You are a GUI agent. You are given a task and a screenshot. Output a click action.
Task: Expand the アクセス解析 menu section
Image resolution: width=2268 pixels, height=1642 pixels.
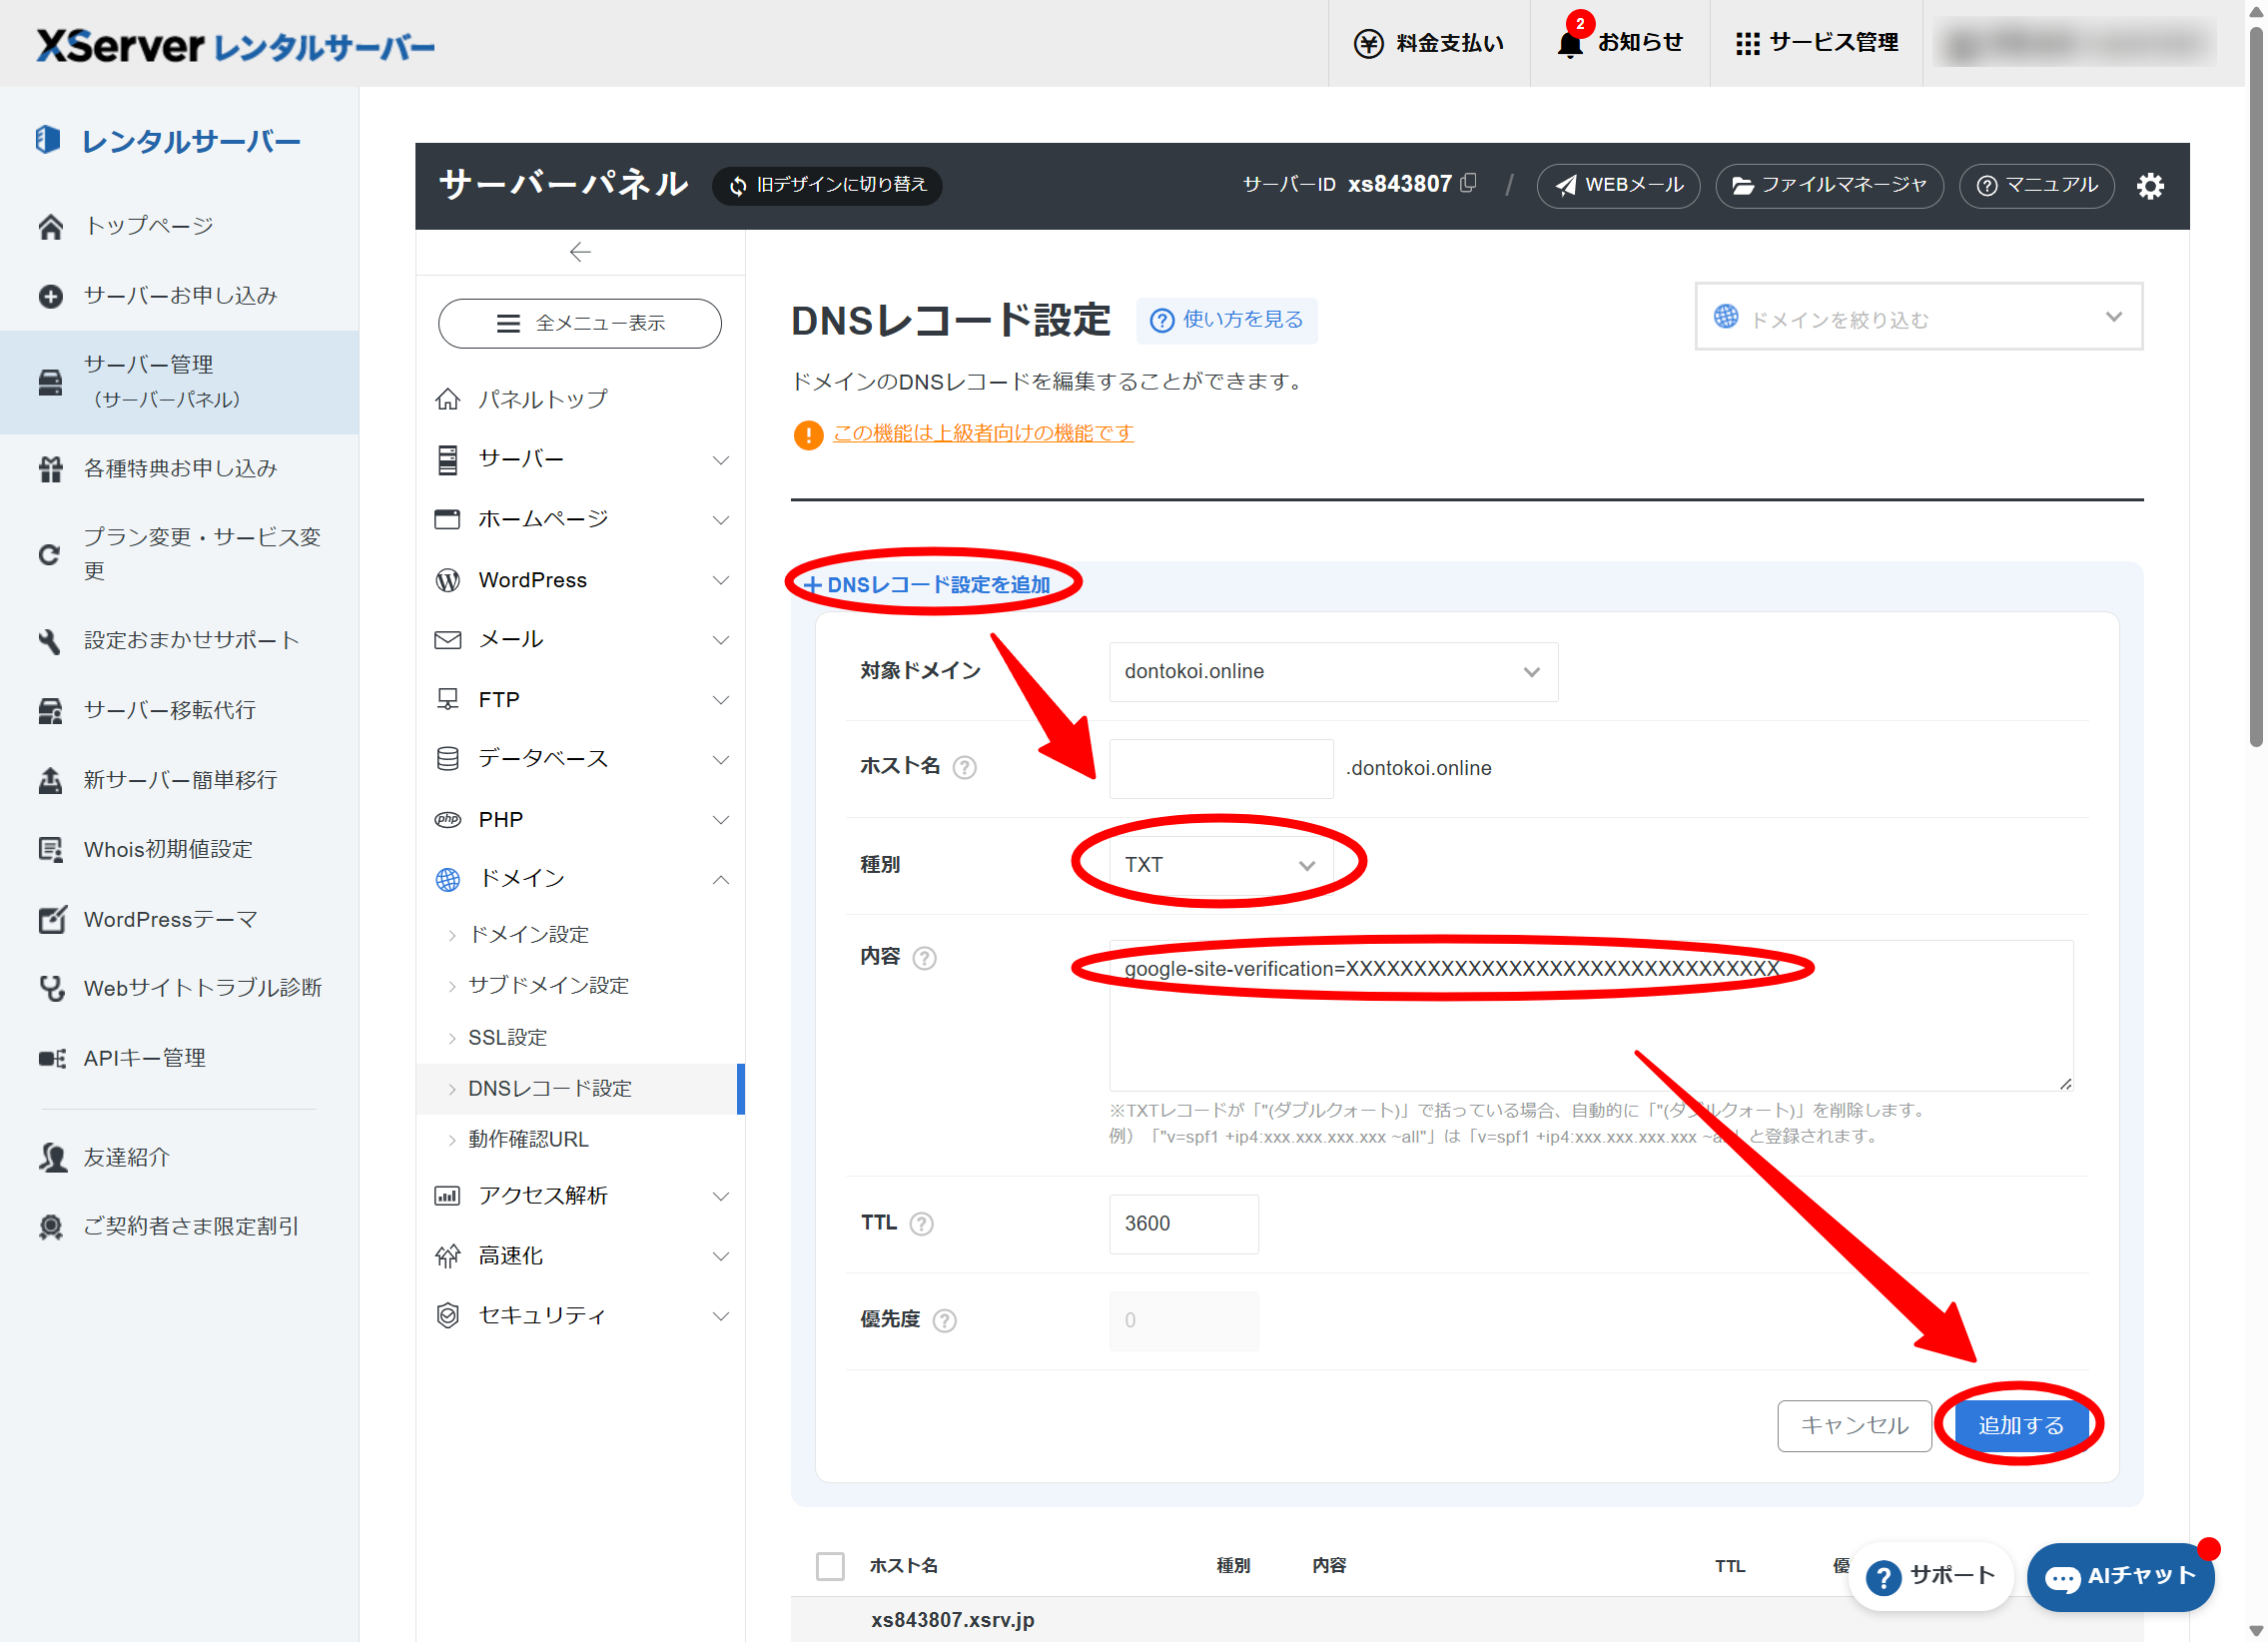pos(581,1196)
